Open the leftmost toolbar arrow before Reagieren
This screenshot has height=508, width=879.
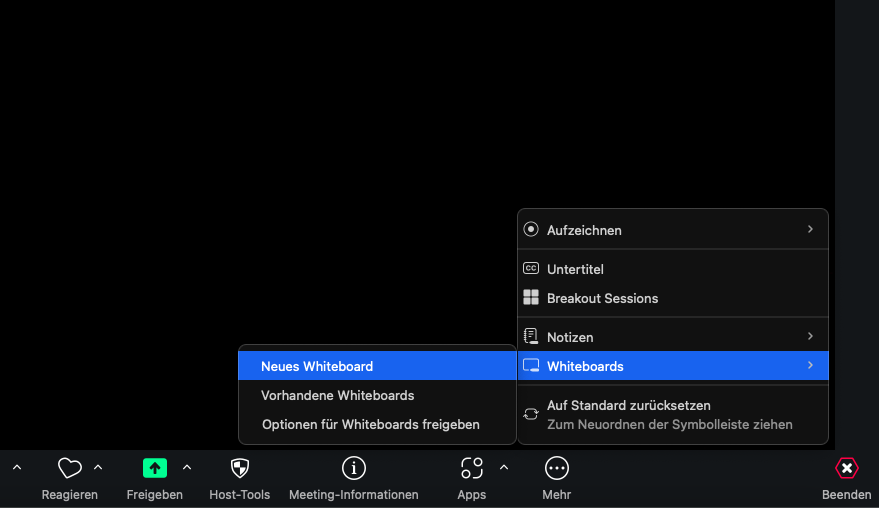click(x=16, y=467)
